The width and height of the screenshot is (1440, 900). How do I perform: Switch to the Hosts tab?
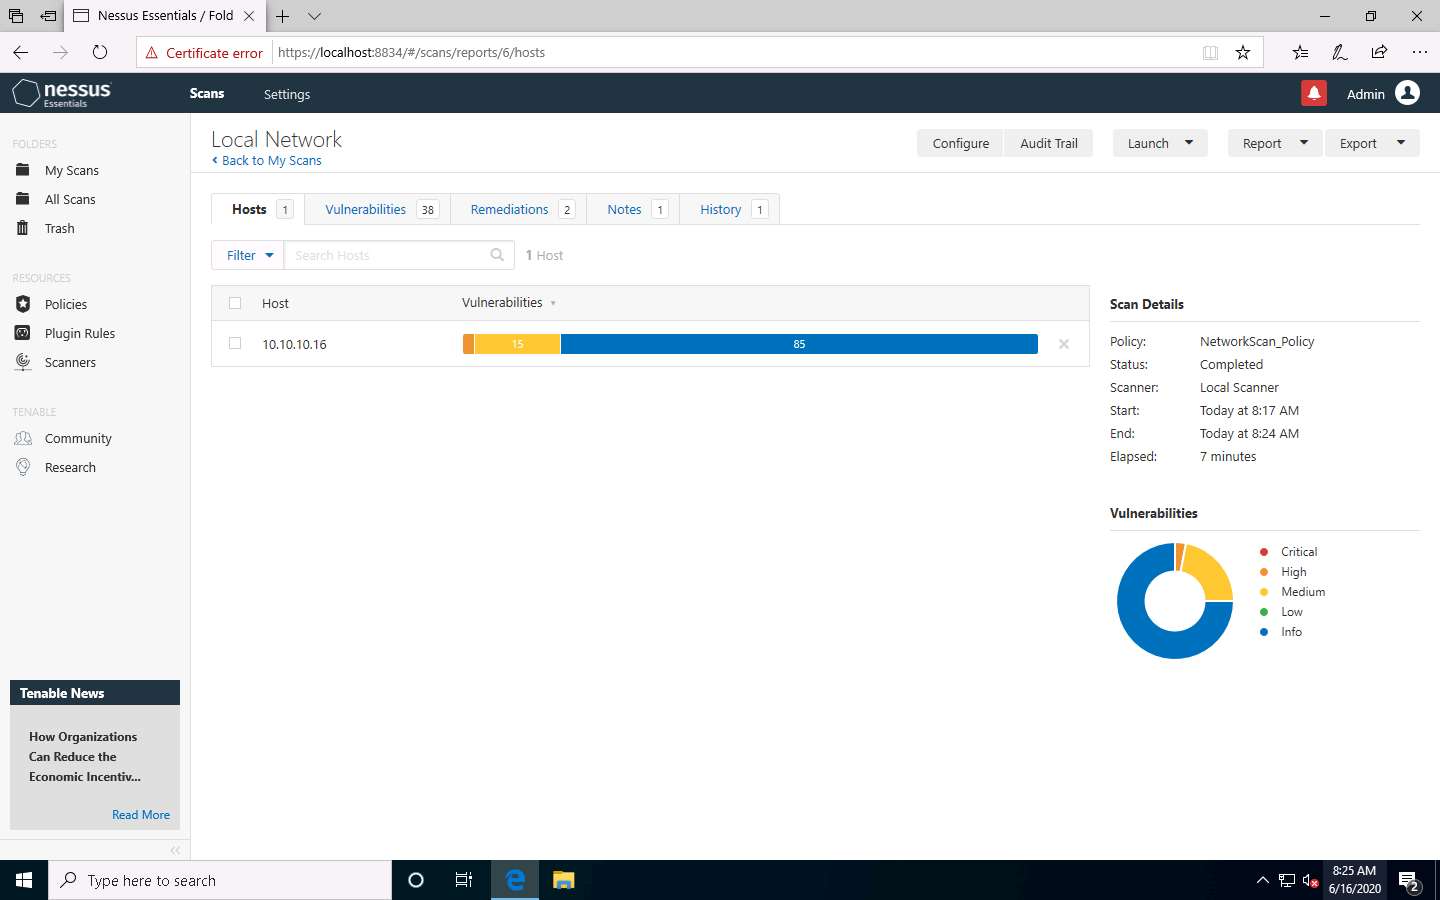(x=259, y=209)
